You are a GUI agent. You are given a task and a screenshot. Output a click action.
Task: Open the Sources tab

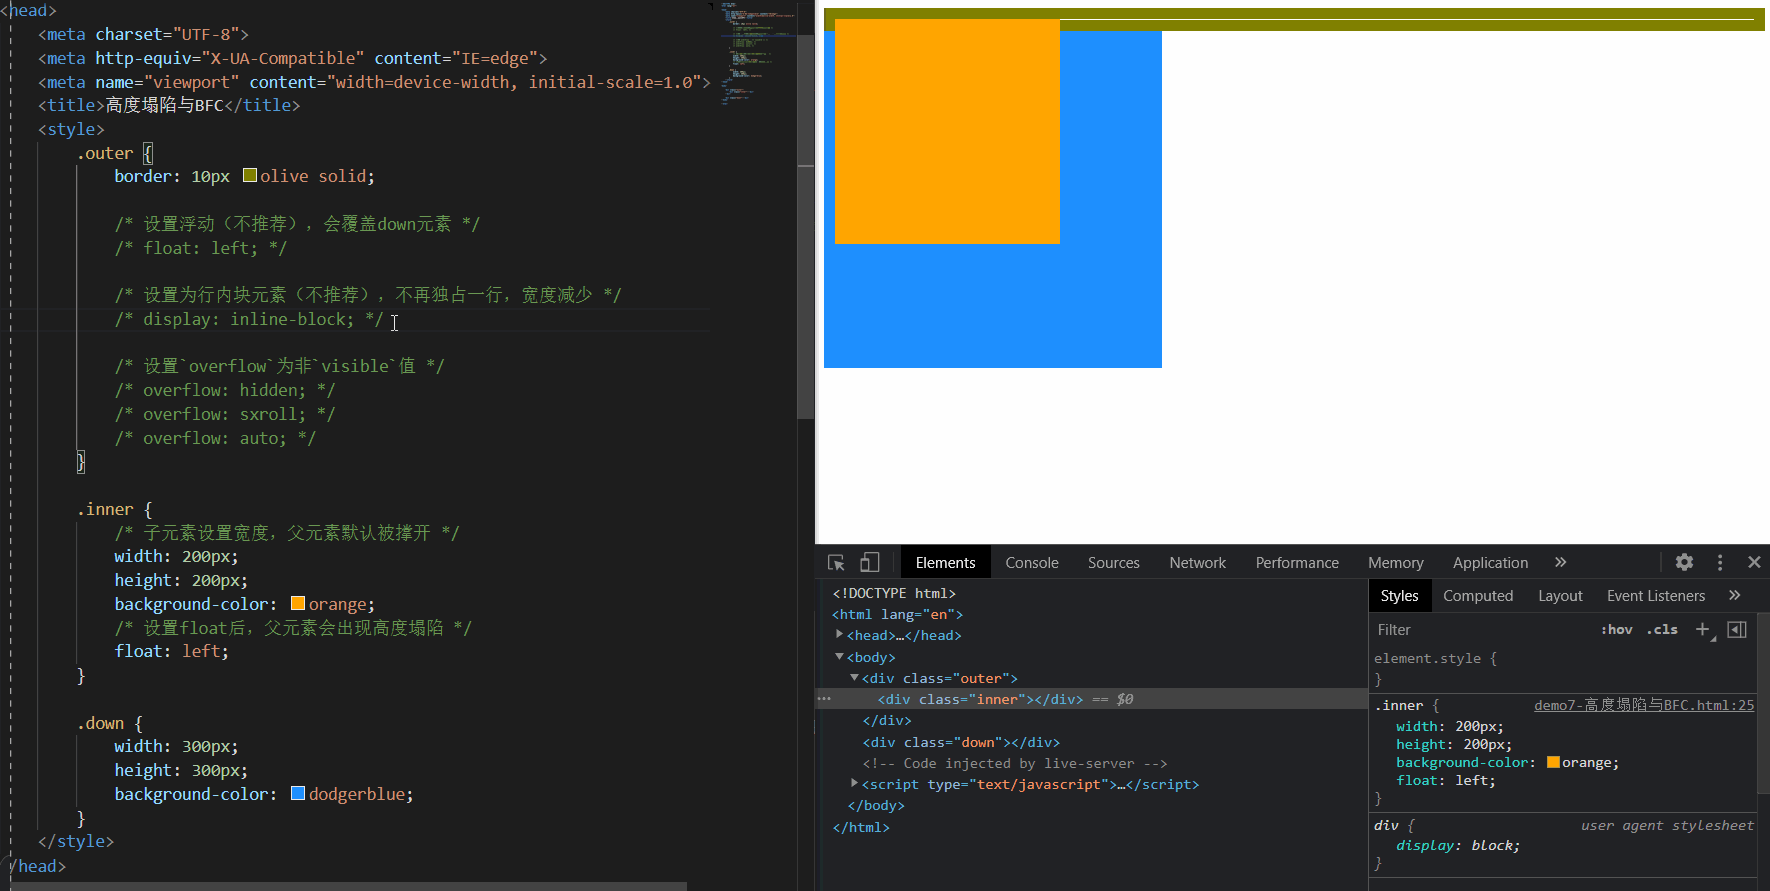(1114, 562)
